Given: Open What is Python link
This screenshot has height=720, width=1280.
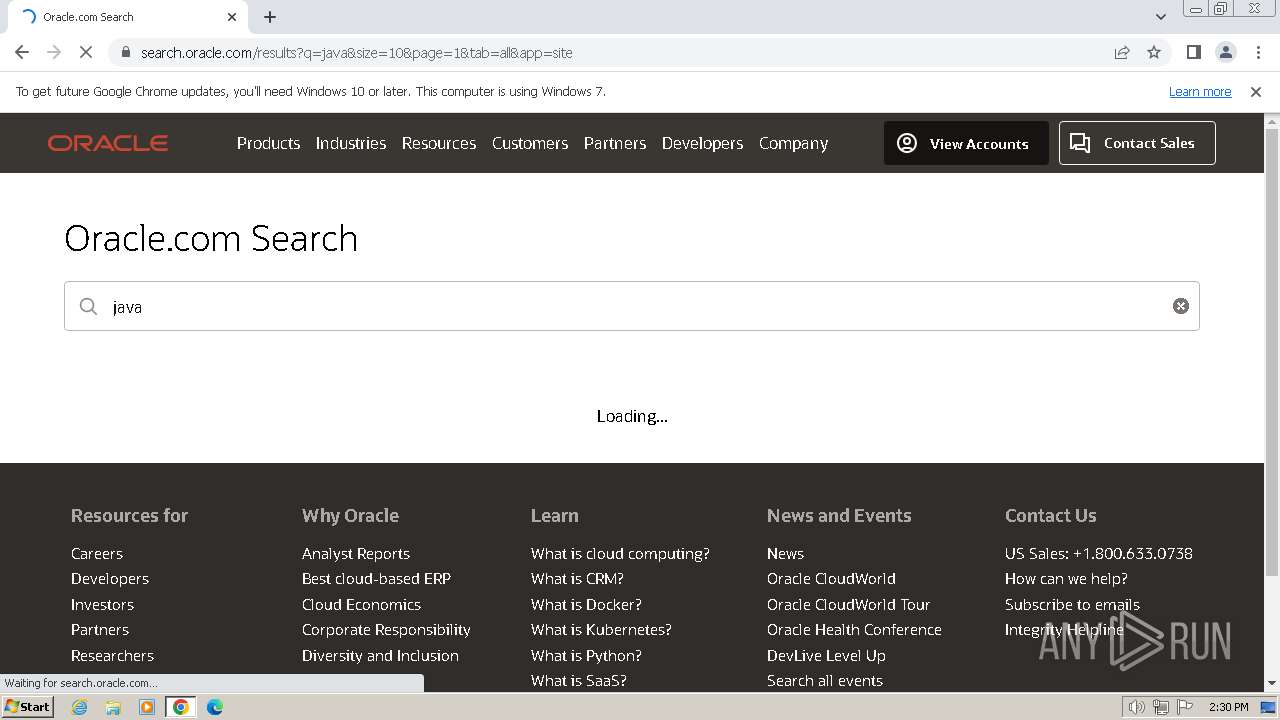Looking at the screenshot, I should coord(586,655).
